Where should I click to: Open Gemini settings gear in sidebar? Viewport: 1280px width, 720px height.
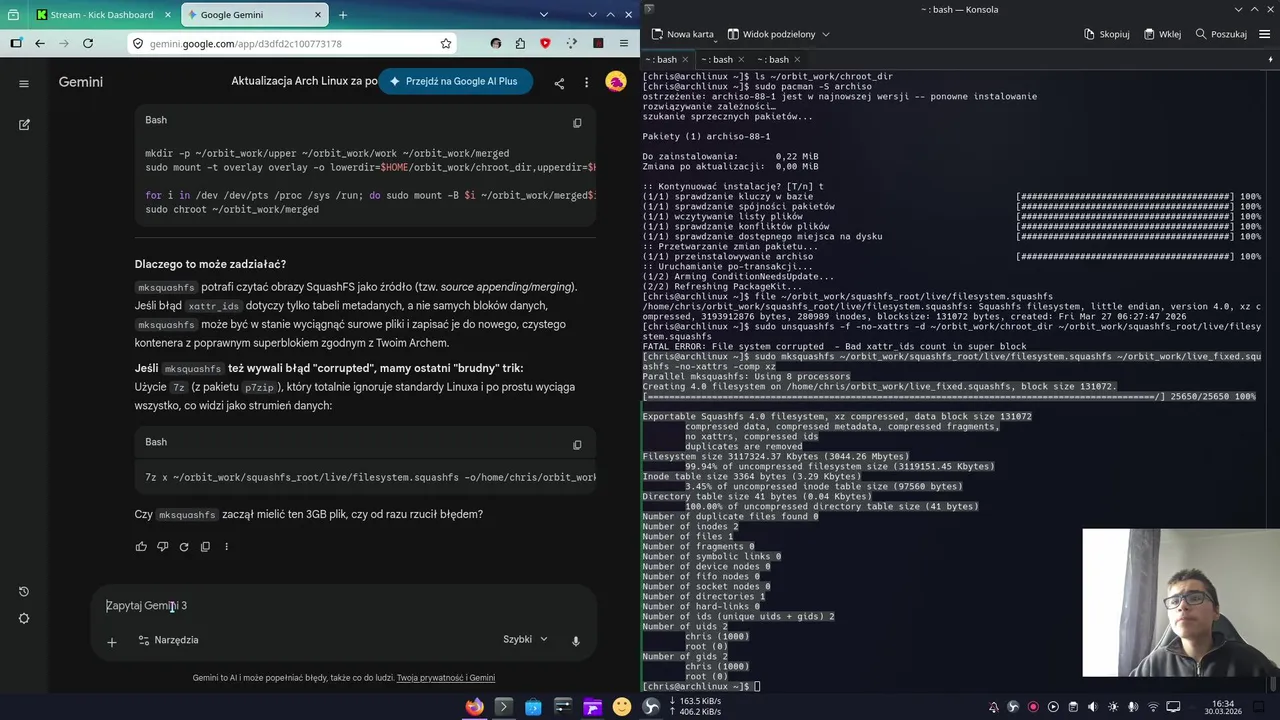point(24,618)
